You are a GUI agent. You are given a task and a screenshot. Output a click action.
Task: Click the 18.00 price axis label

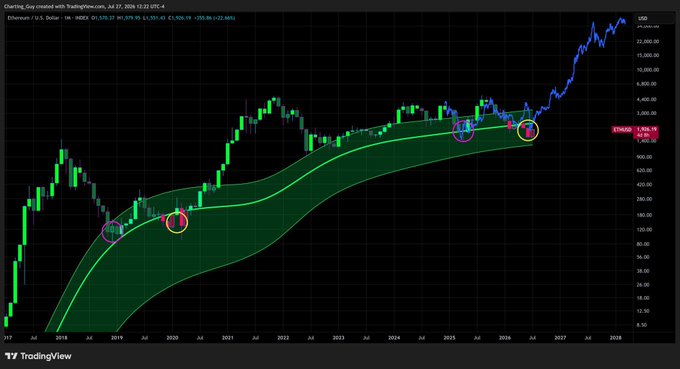[x=644, y=298]
